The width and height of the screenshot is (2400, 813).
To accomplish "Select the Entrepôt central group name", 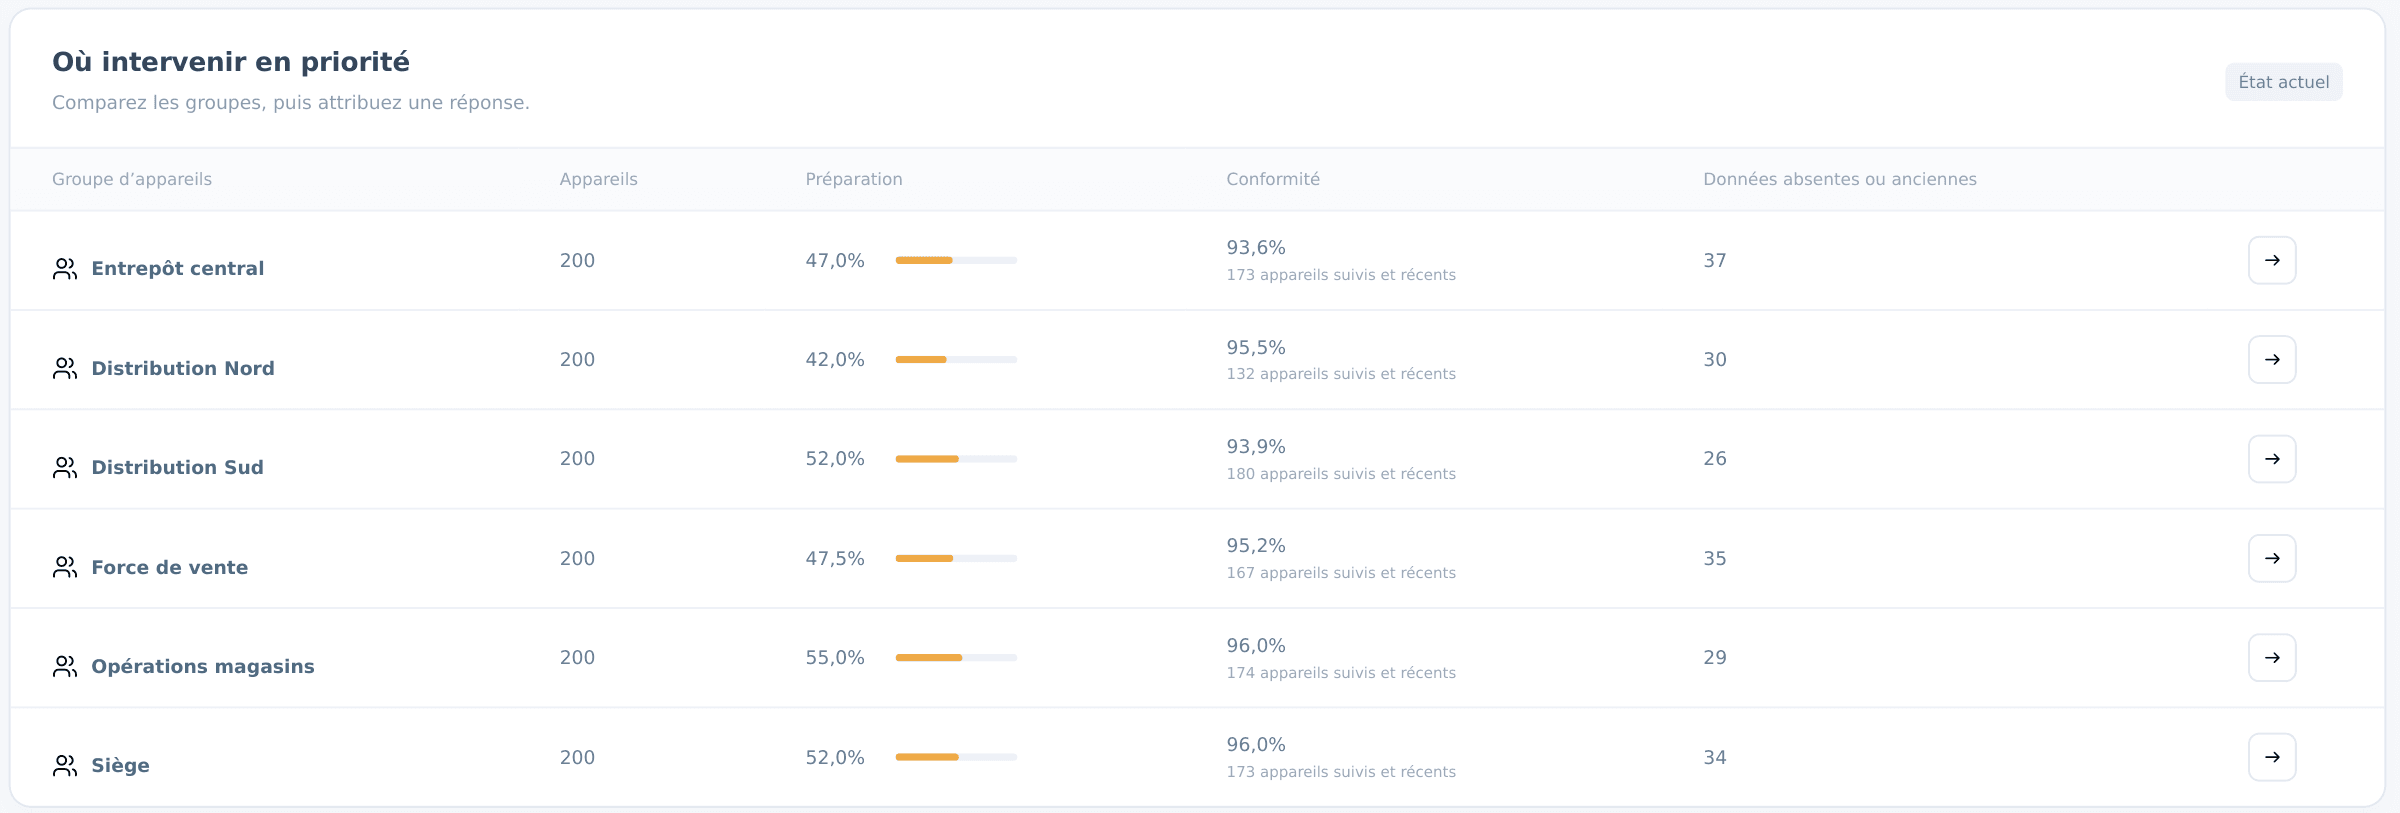I will tap(178, 269).
